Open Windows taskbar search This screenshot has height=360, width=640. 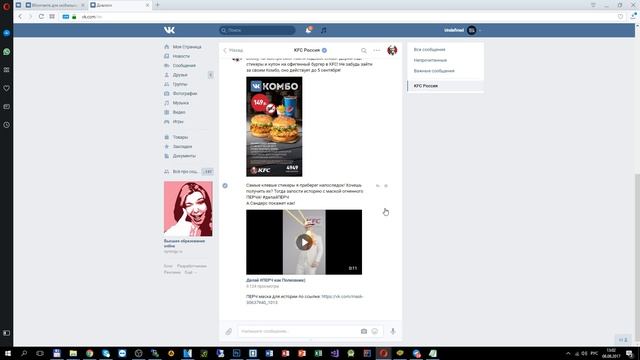(24, 353)
